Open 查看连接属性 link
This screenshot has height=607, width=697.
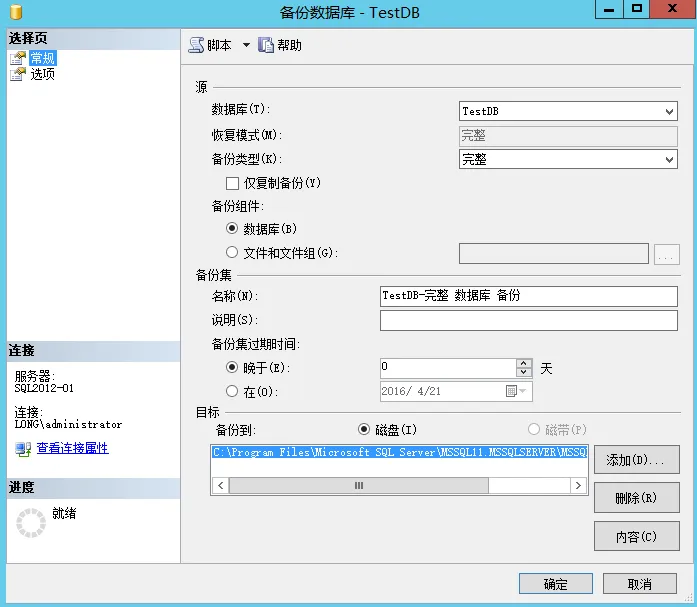(72, 448)
